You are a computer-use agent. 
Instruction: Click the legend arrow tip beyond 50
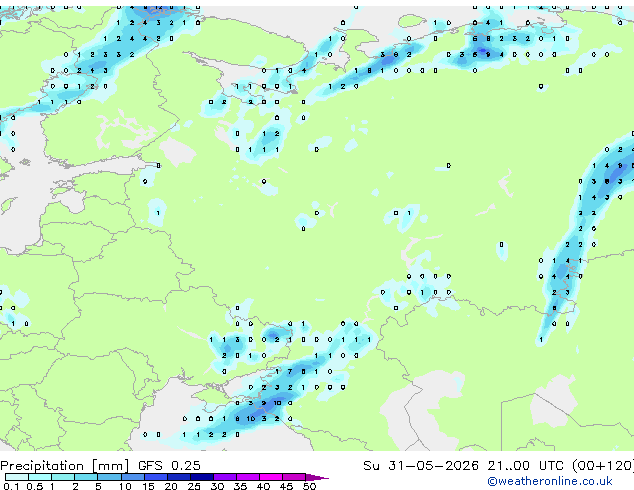[x=317, y=477]
